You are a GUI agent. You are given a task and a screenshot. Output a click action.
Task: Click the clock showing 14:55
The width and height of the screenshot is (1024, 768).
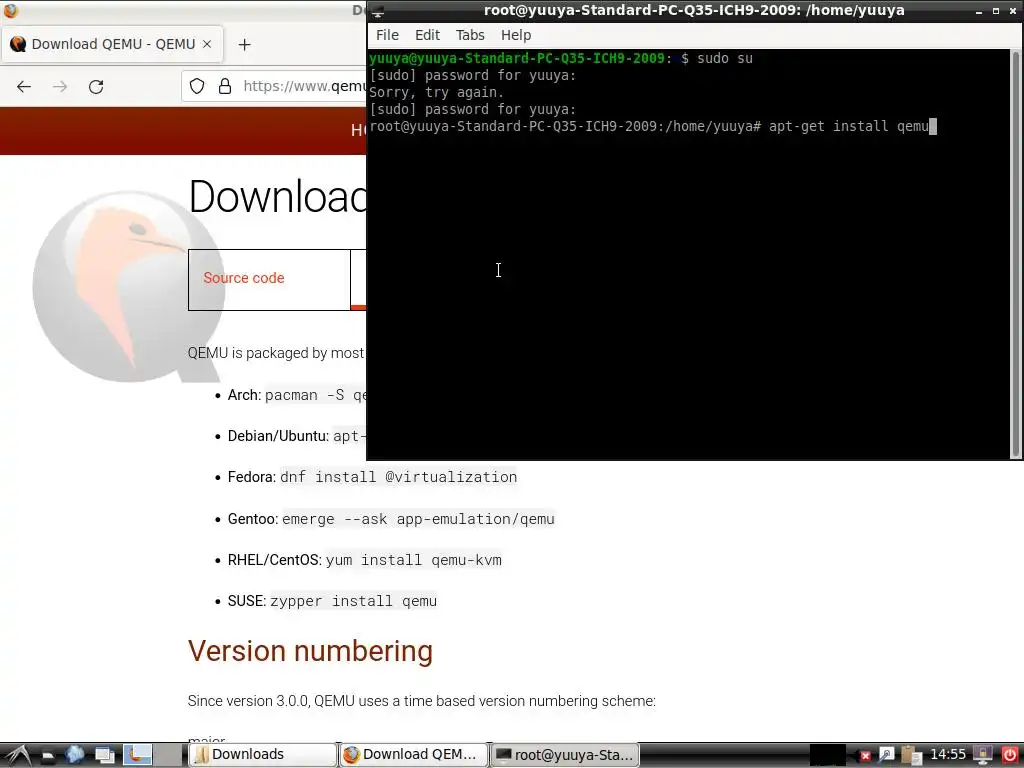coord(948,754)
